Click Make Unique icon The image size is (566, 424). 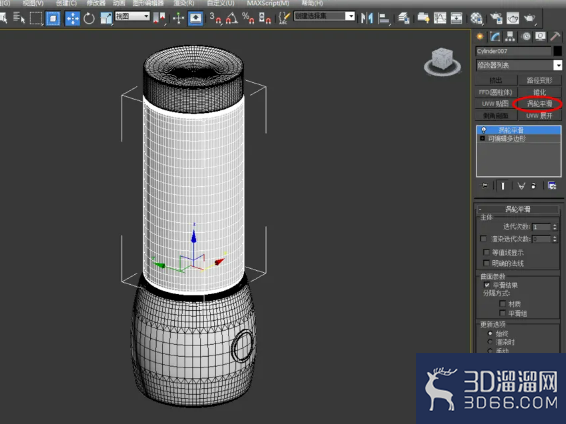[521, 186]
